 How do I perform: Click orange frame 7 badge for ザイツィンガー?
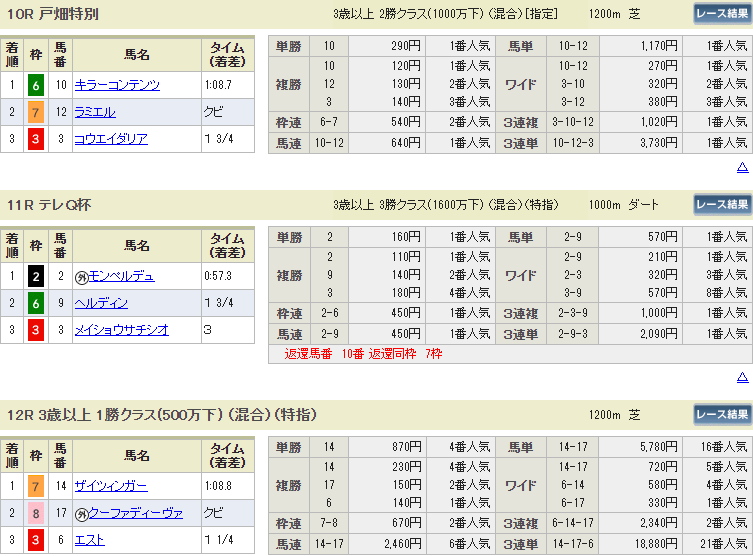(x=36, y=486)
